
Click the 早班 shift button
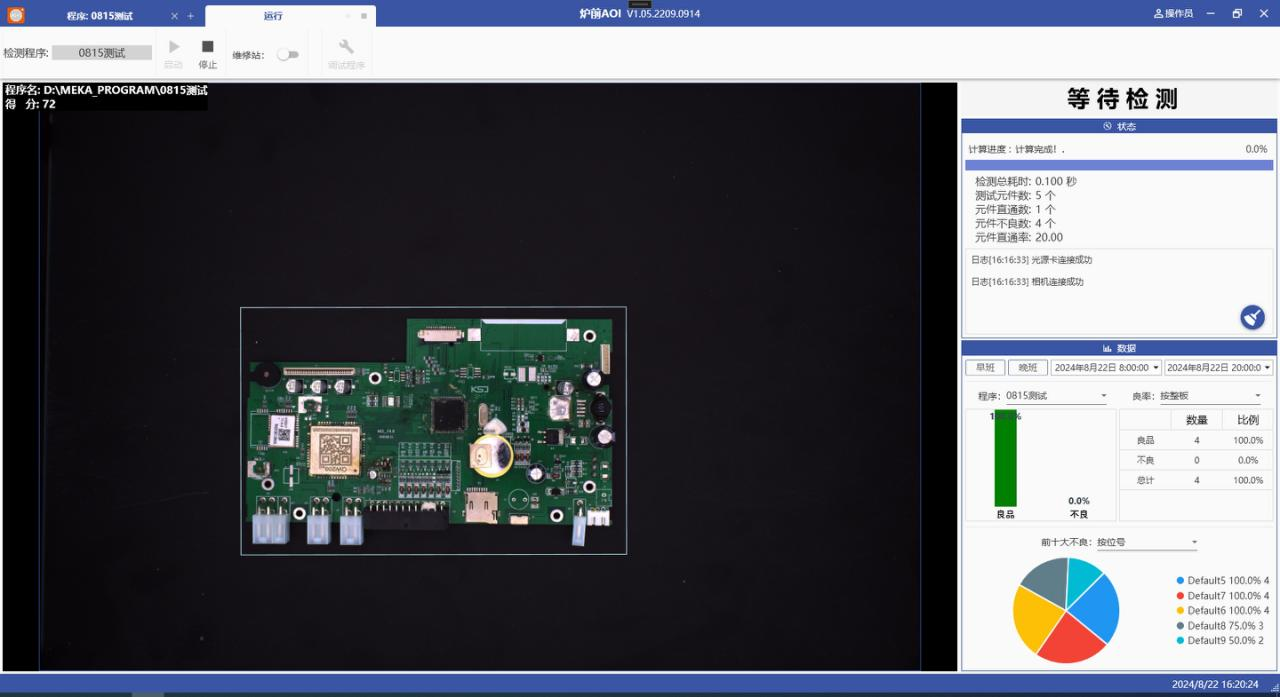(x=985, y=368)
